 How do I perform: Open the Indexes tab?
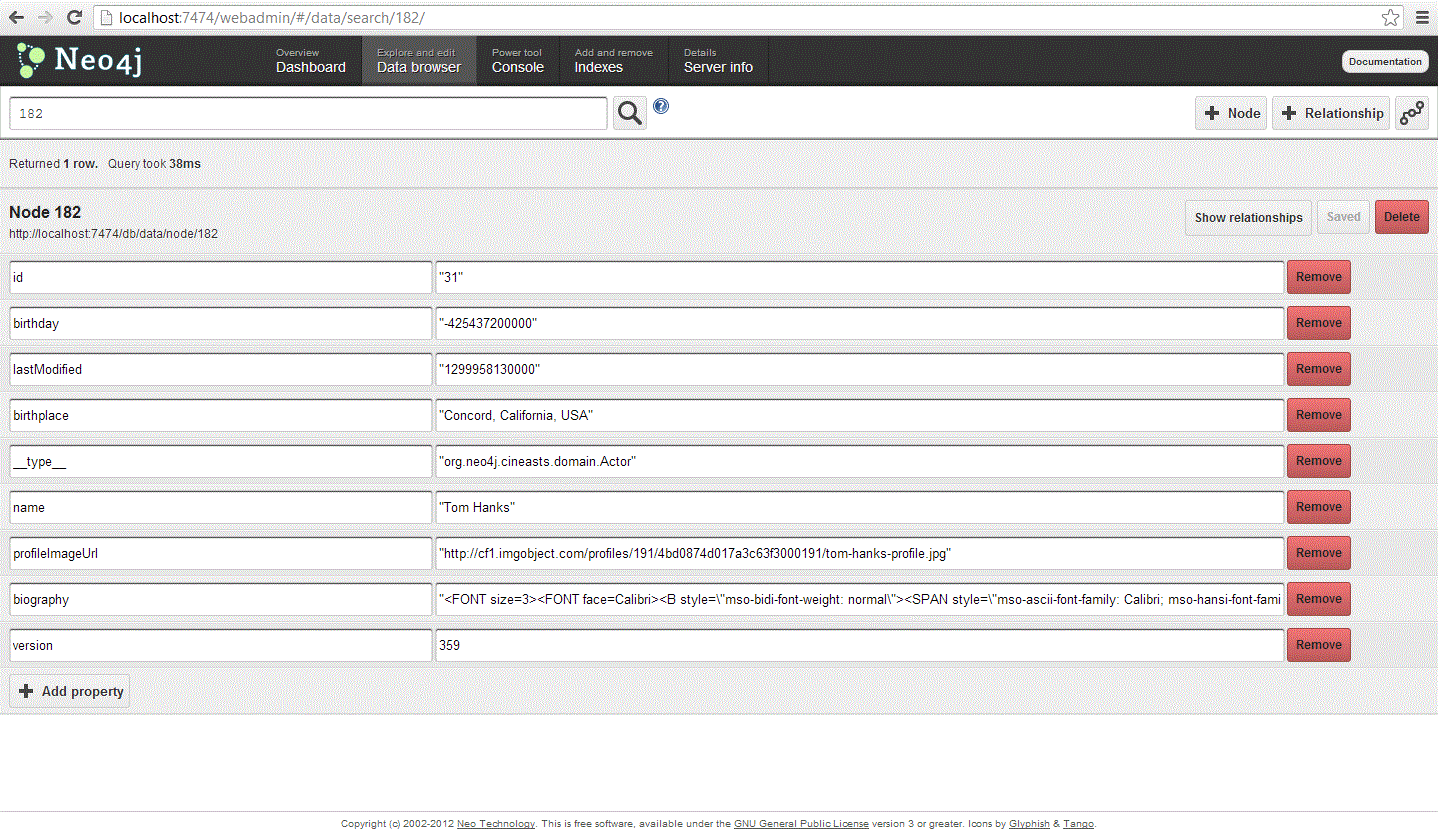point(614,61)
